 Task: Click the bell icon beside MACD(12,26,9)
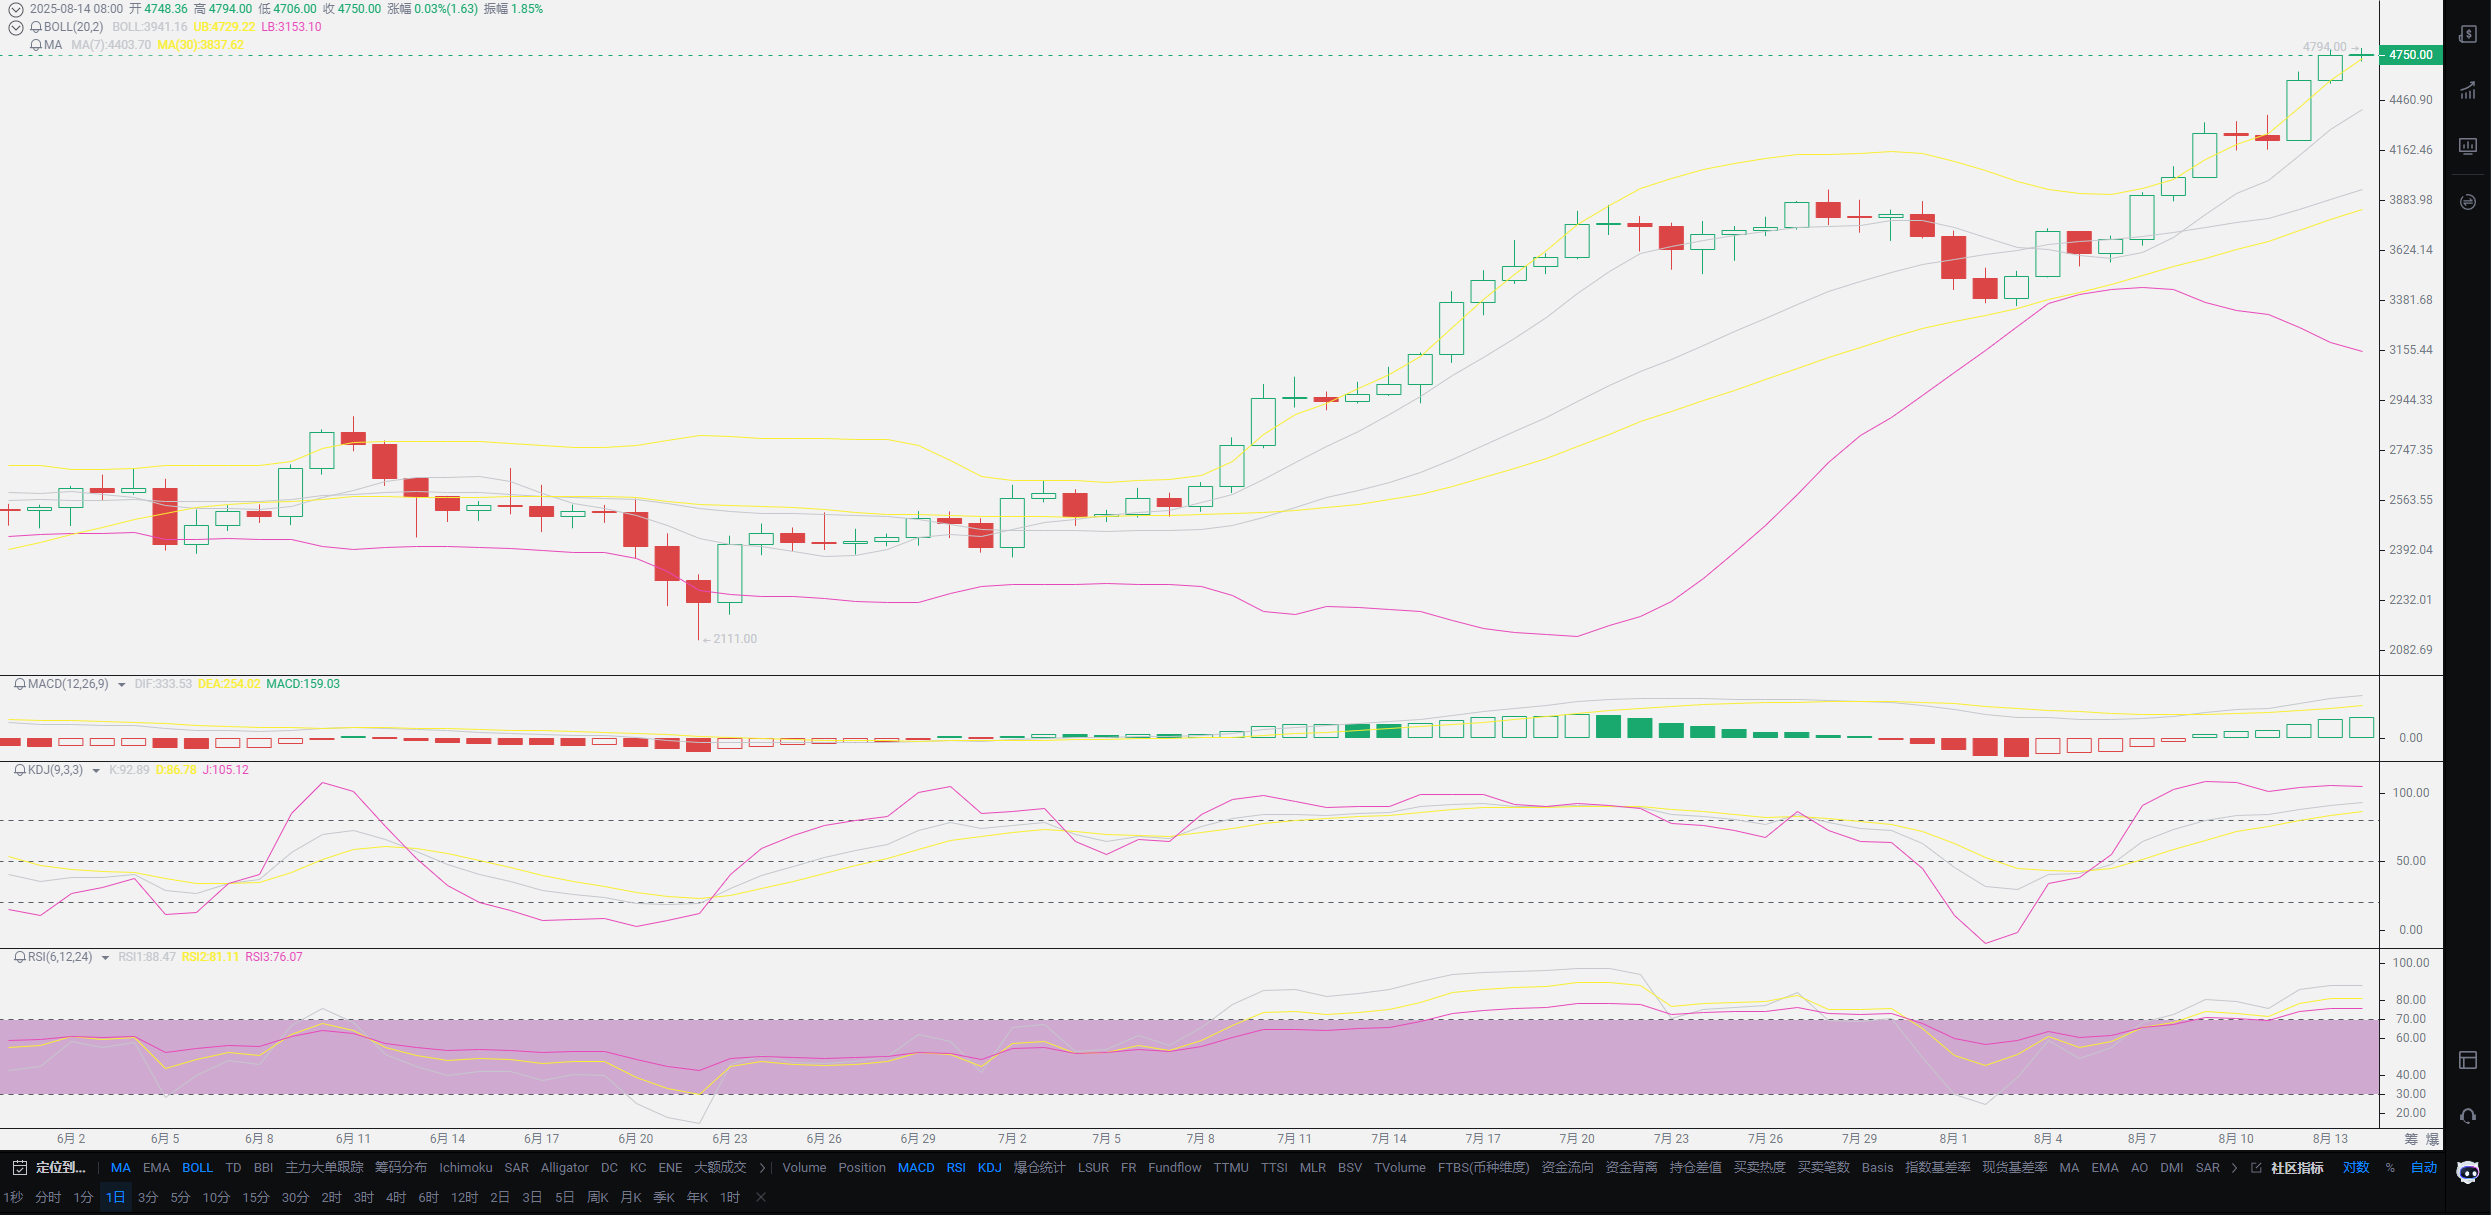tap(19, 684)
